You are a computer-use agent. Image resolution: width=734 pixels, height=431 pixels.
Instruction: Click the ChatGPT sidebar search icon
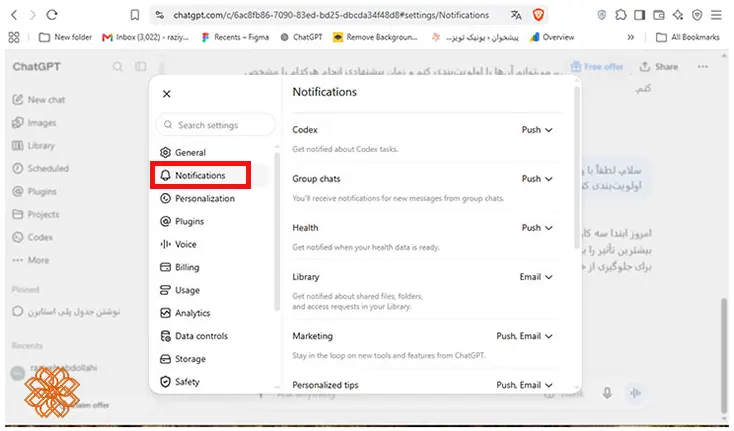117,66
